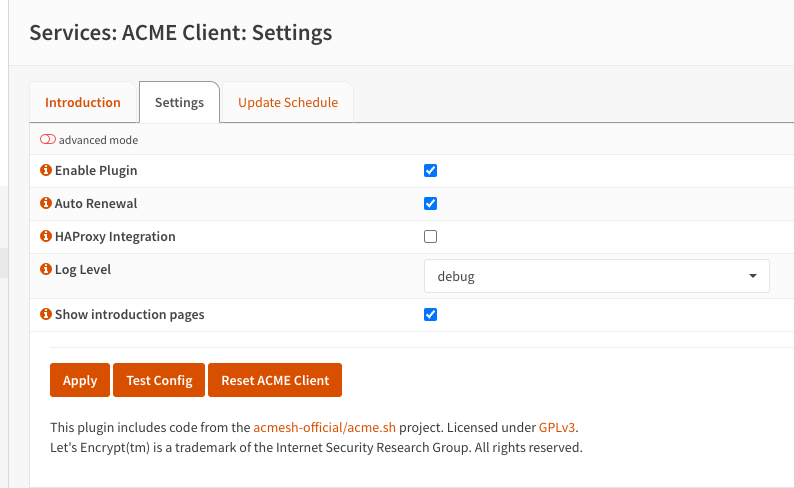This screenshot has width=794, height=488.
Task: Switch to the Introduction tab
Action: 83,102
